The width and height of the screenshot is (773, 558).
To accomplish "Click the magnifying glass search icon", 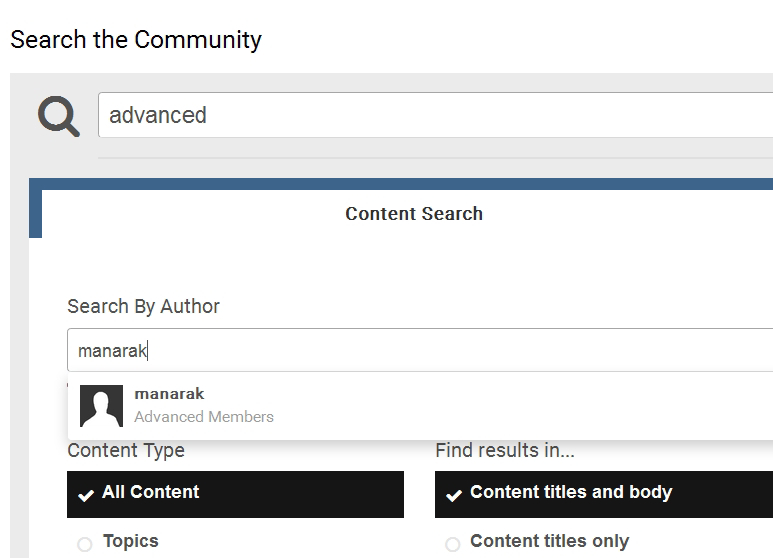I will coord(59,116).
